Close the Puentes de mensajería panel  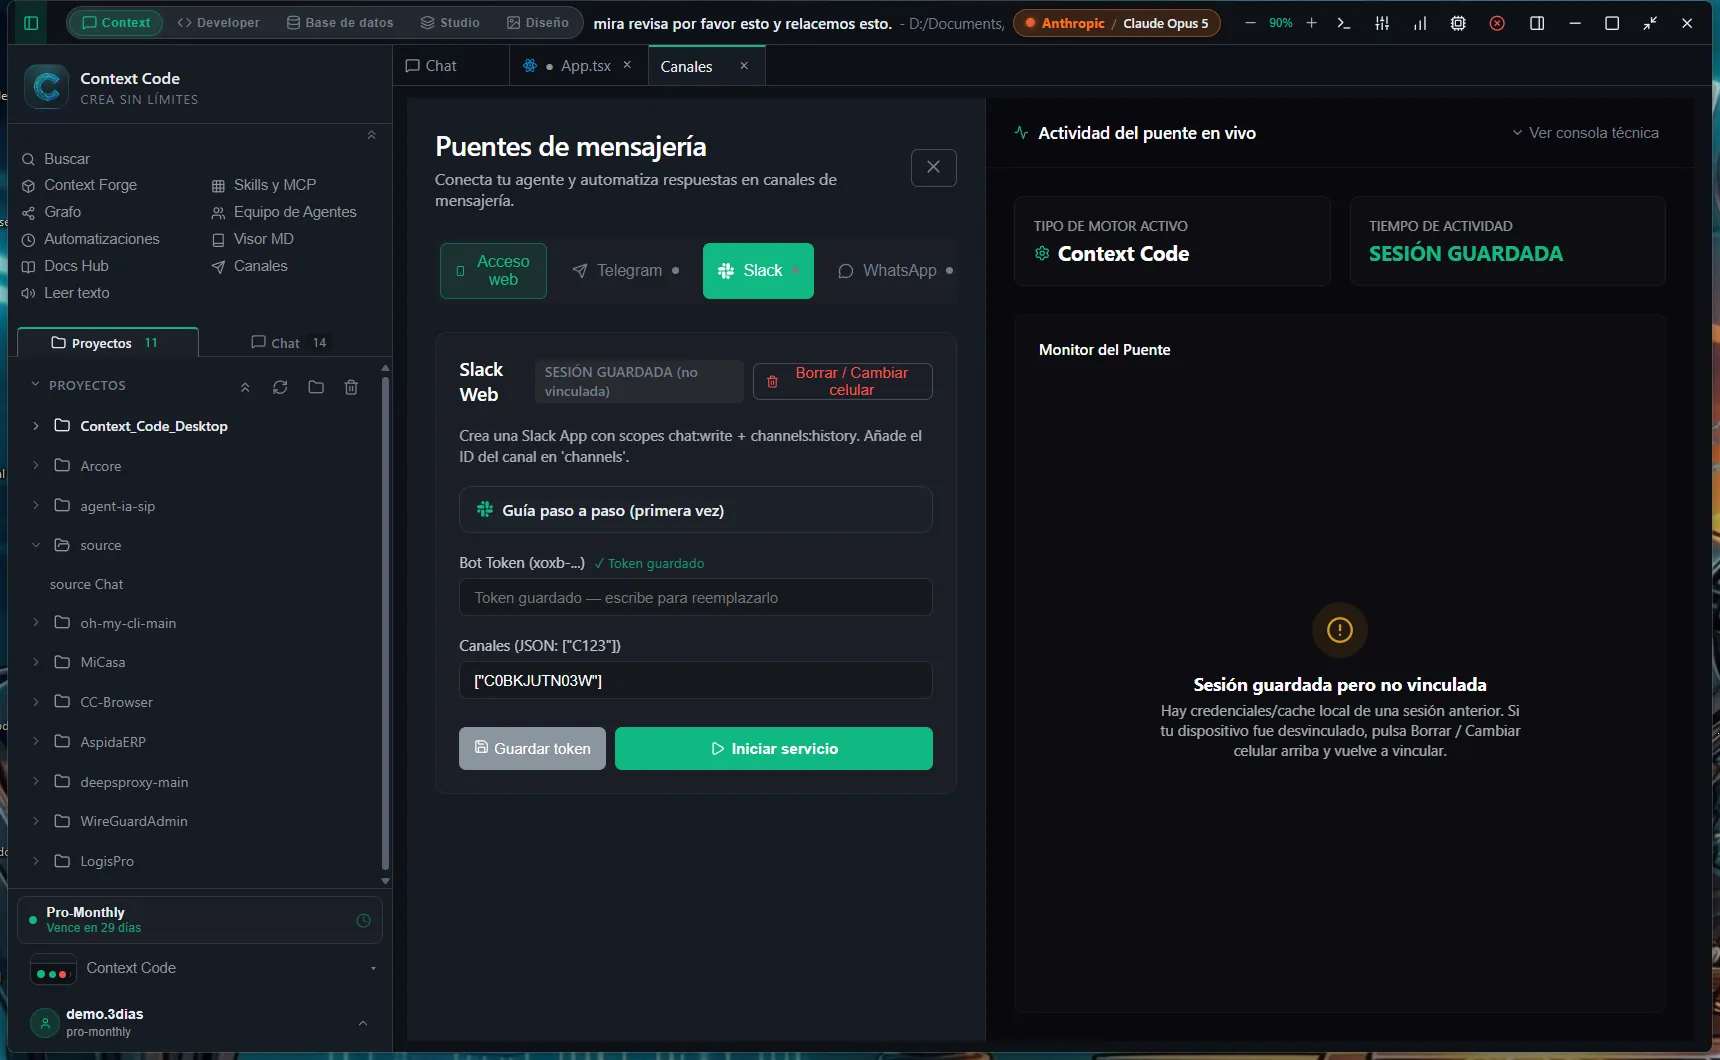[x=933, y=167]
